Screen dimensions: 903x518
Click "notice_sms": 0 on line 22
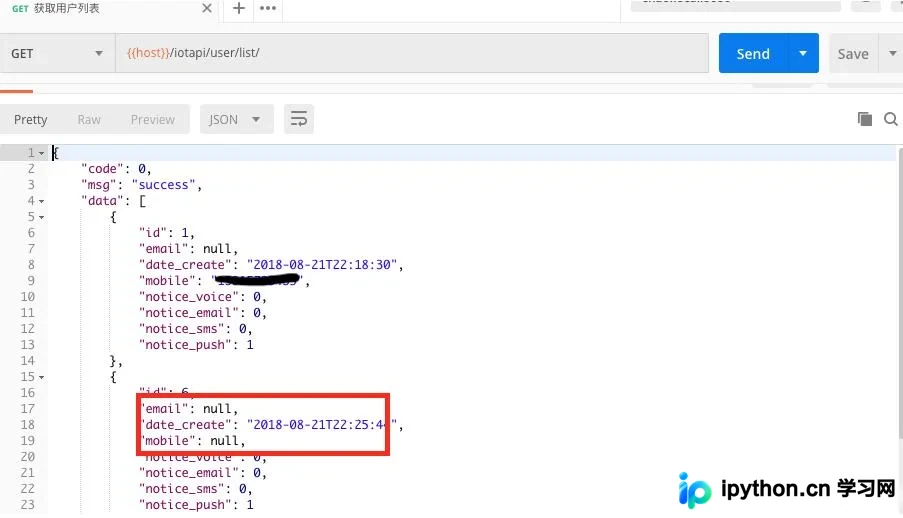[x=196, y=489]
